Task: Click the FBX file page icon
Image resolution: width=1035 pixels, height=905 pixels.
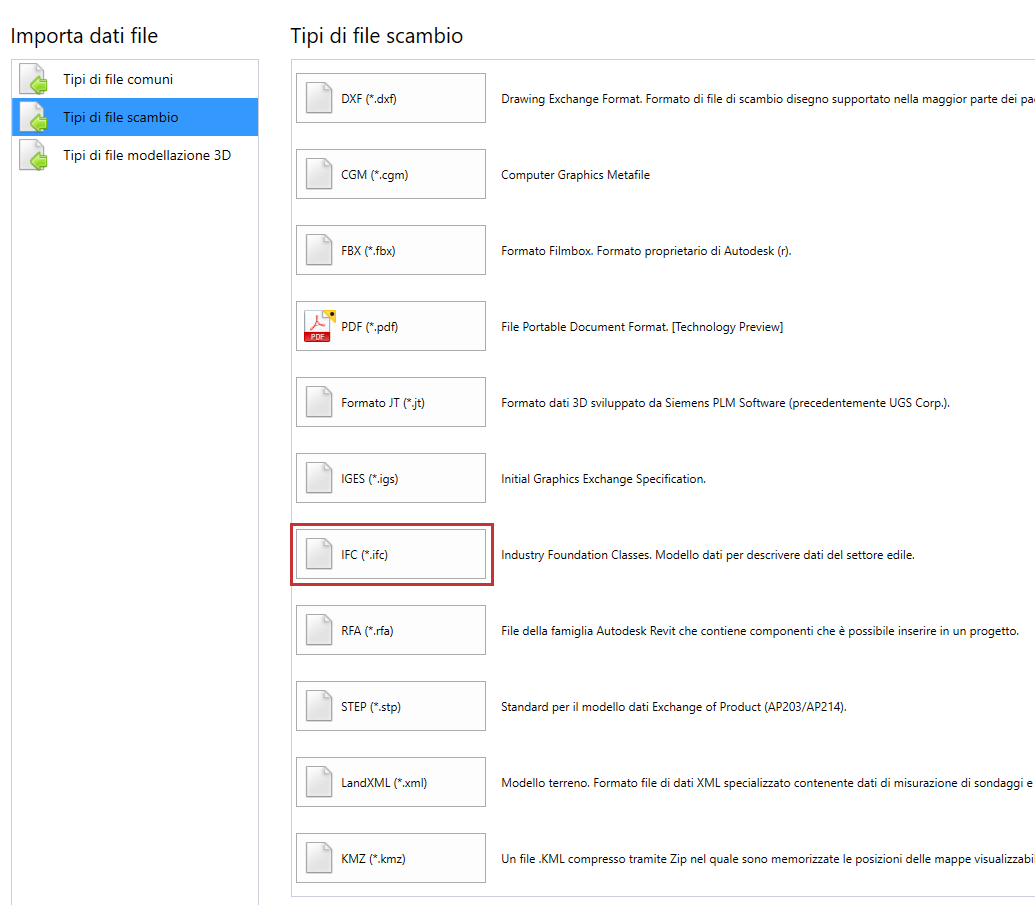Action: [x=318, y=250]
